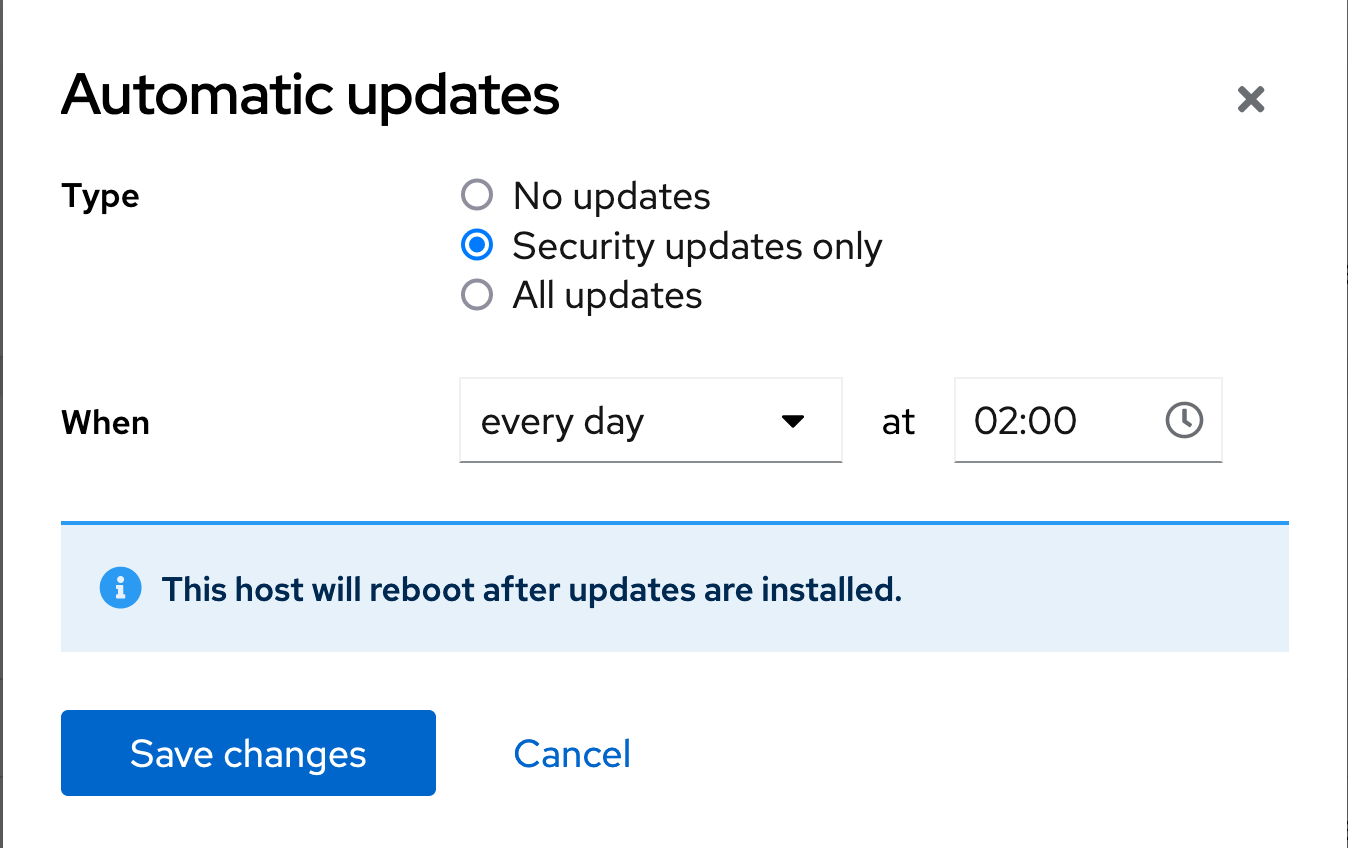Click the Automatic updates dialog title

311,95
